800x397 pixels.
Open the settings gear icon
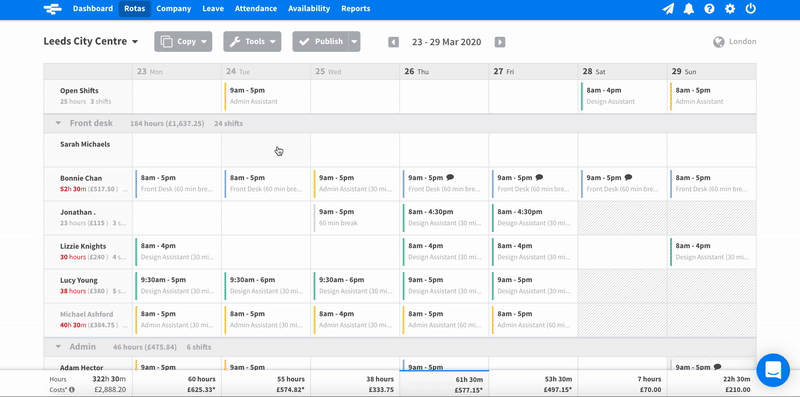(x=730, y=9)
